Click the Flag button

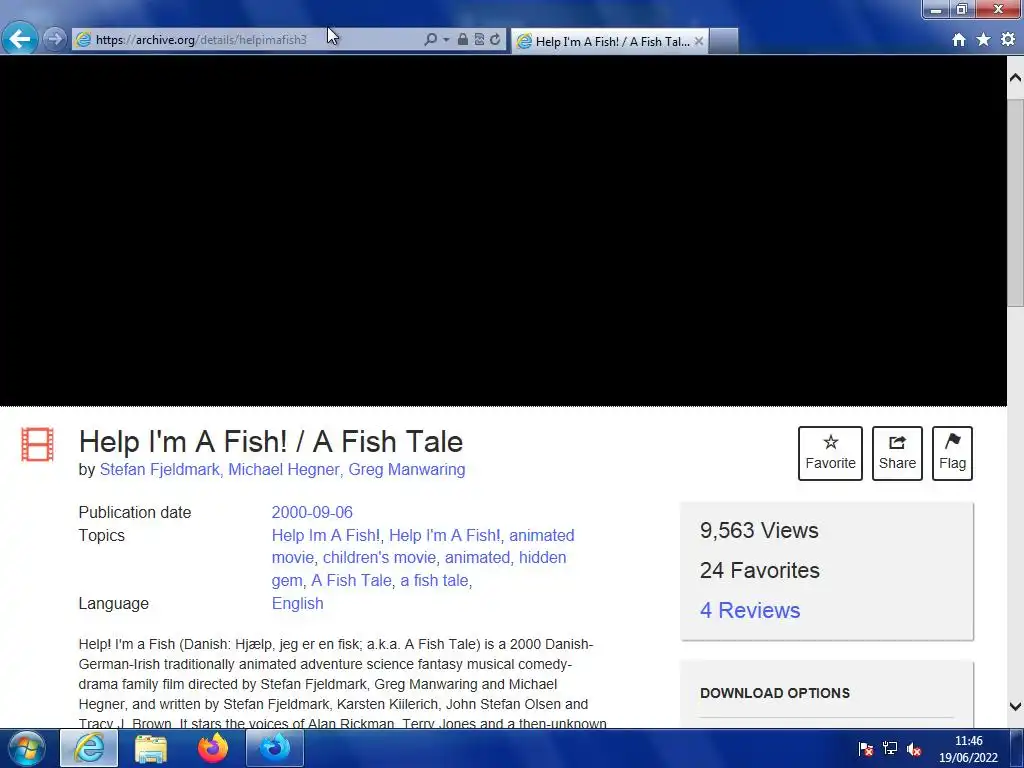click(952, 453)
